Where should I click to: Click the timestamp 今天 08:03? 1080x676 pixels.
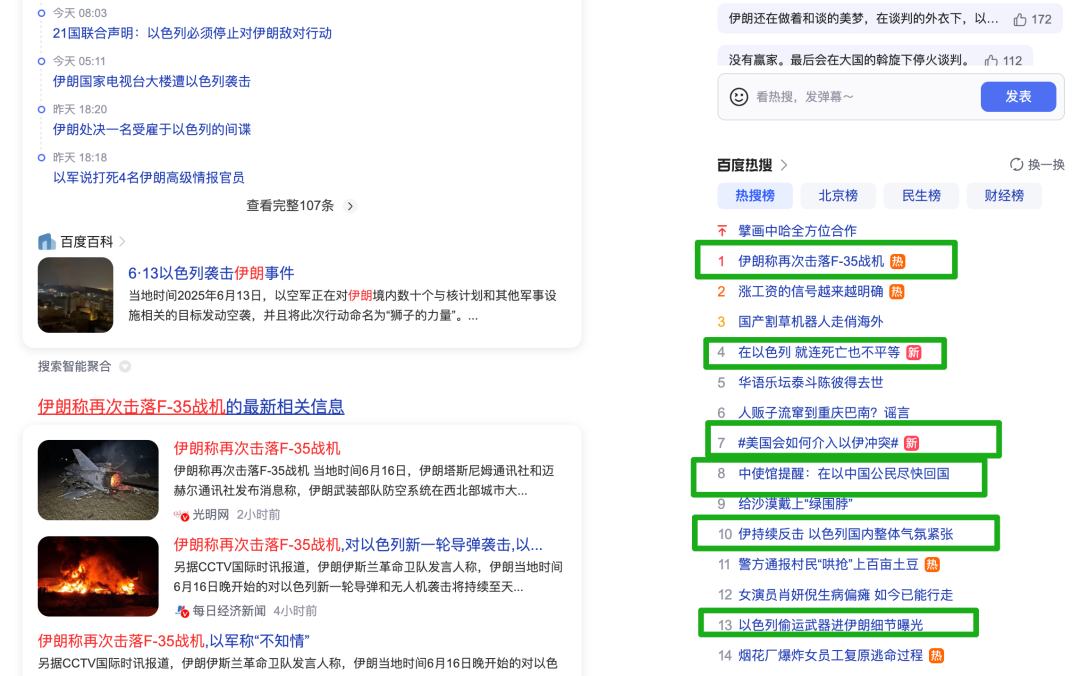pos(80,13)
